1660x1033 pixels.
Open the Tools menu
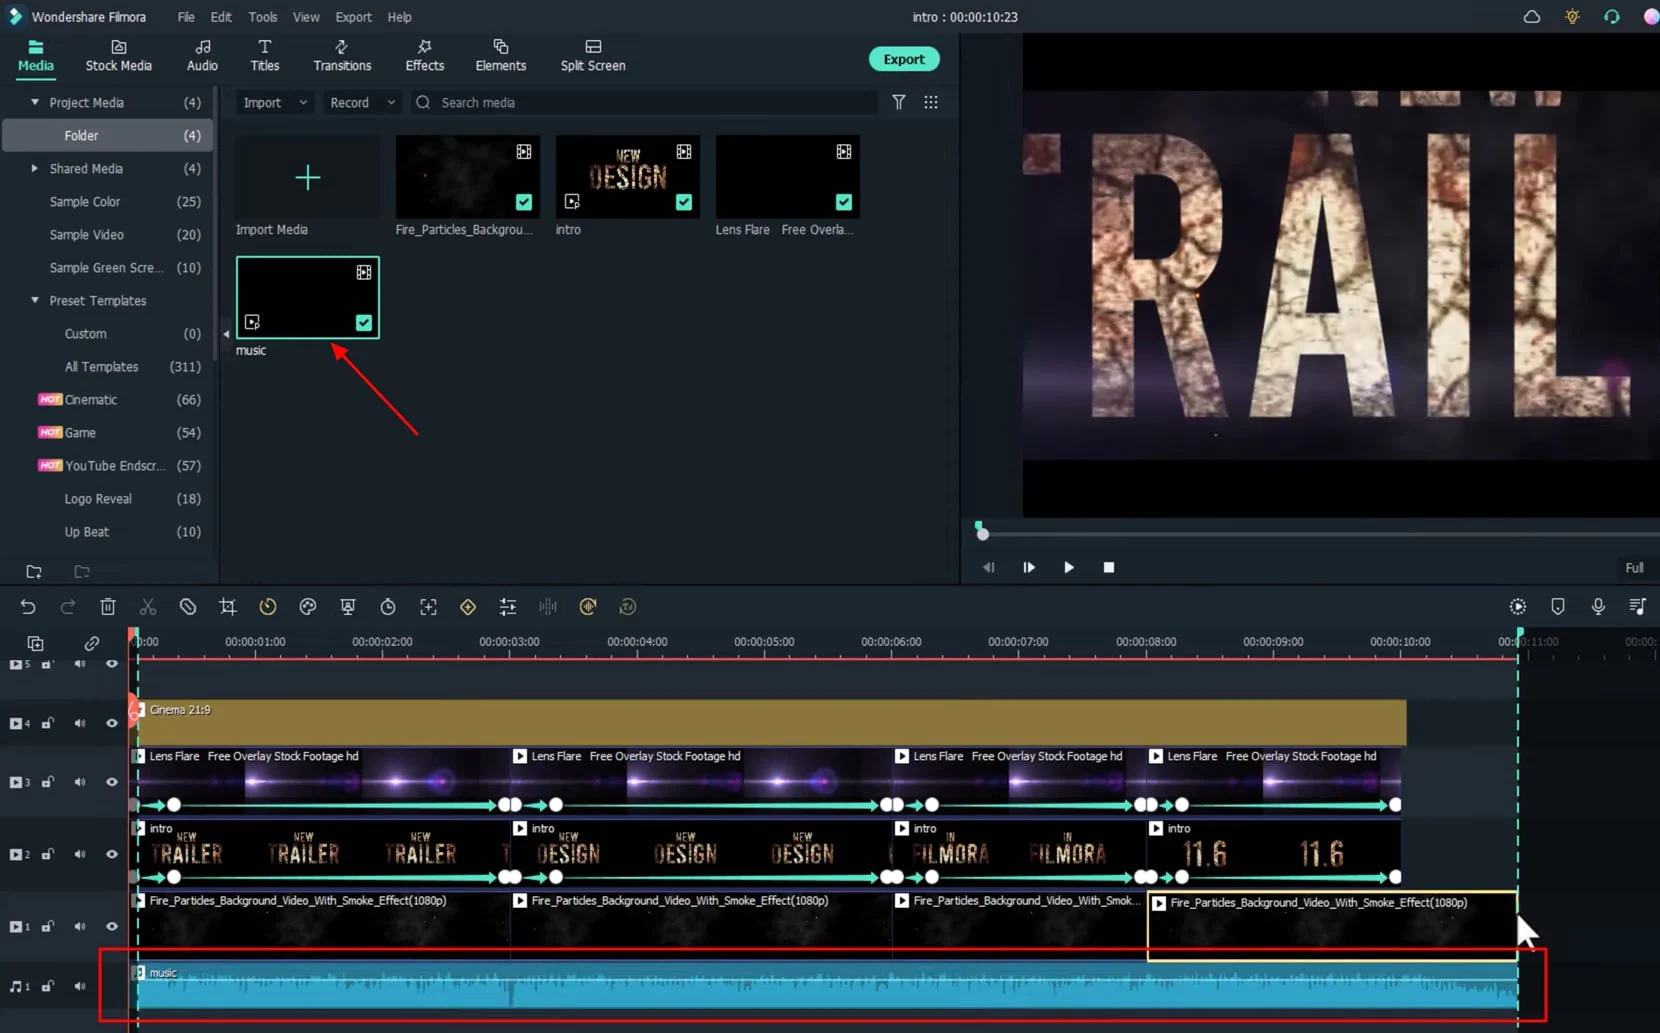(x=263, y=17)
